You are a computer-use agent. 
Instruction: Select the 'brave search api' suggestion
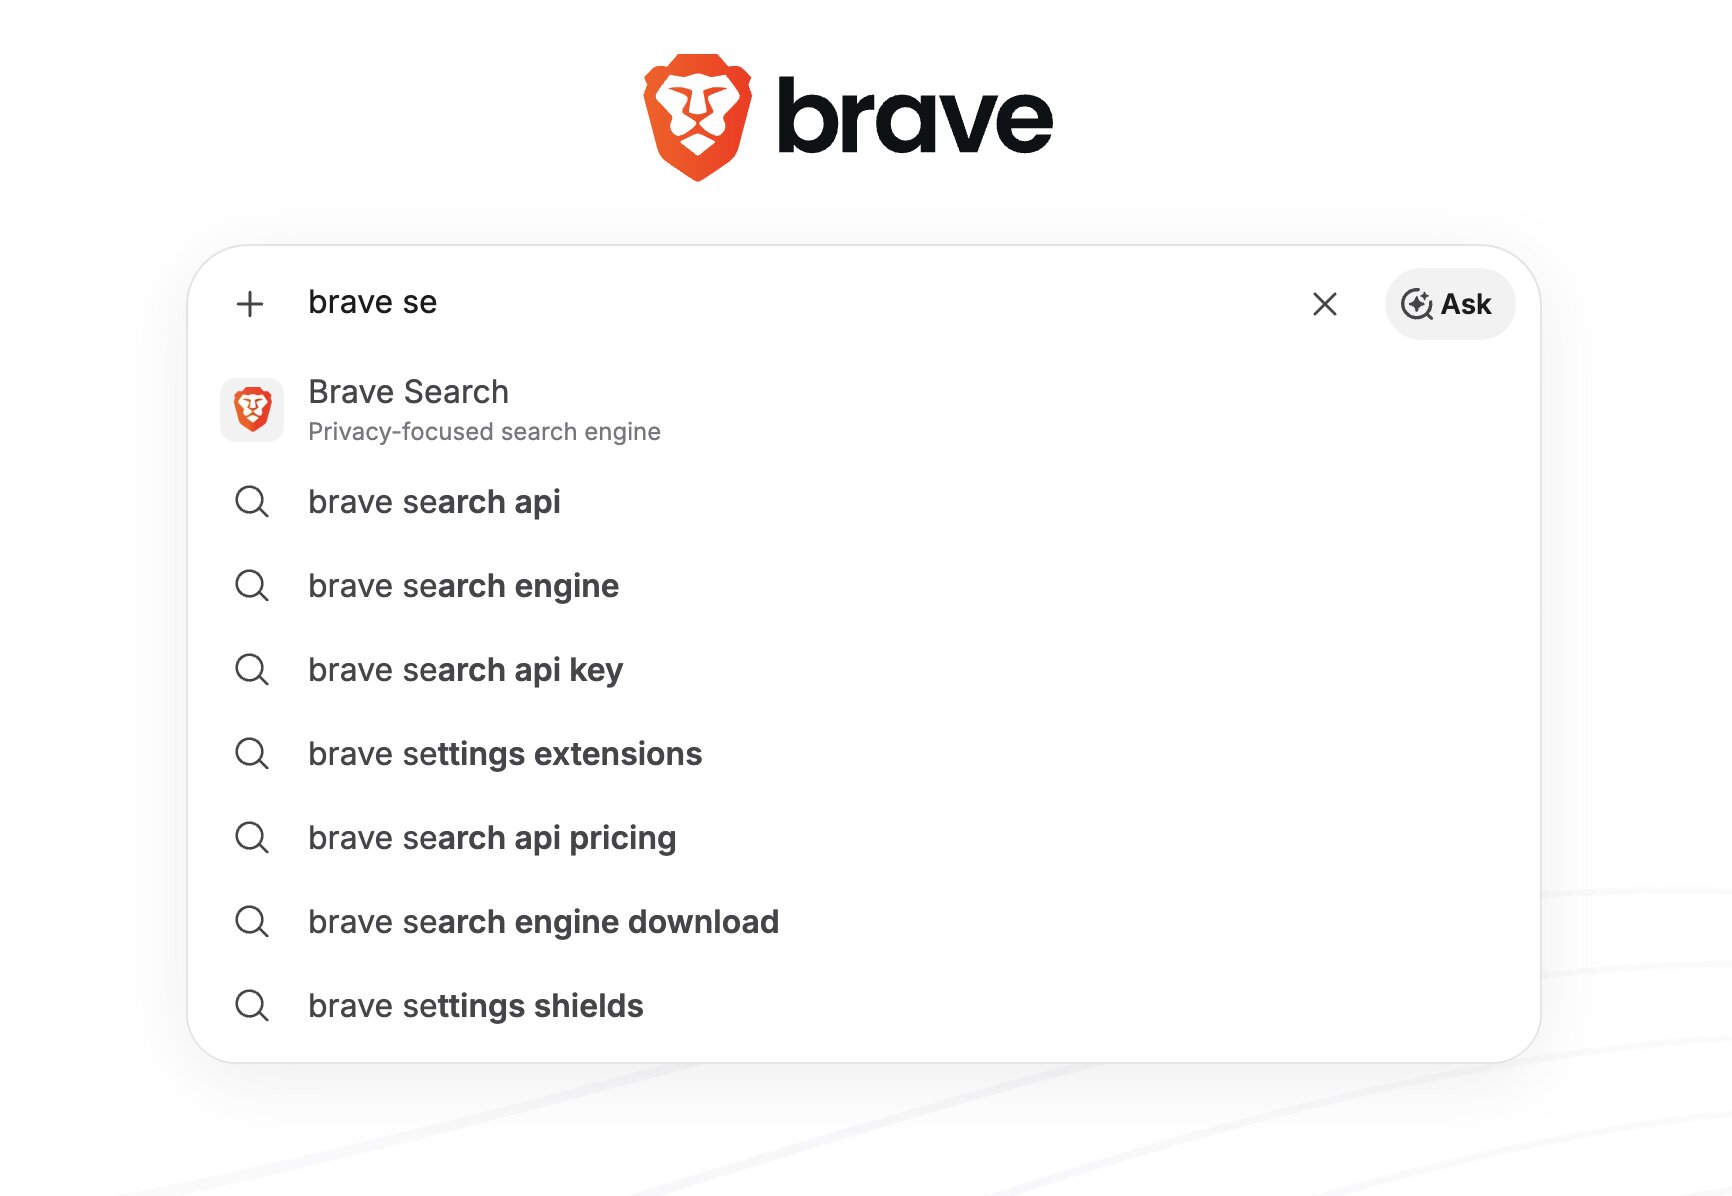(434, 503)
